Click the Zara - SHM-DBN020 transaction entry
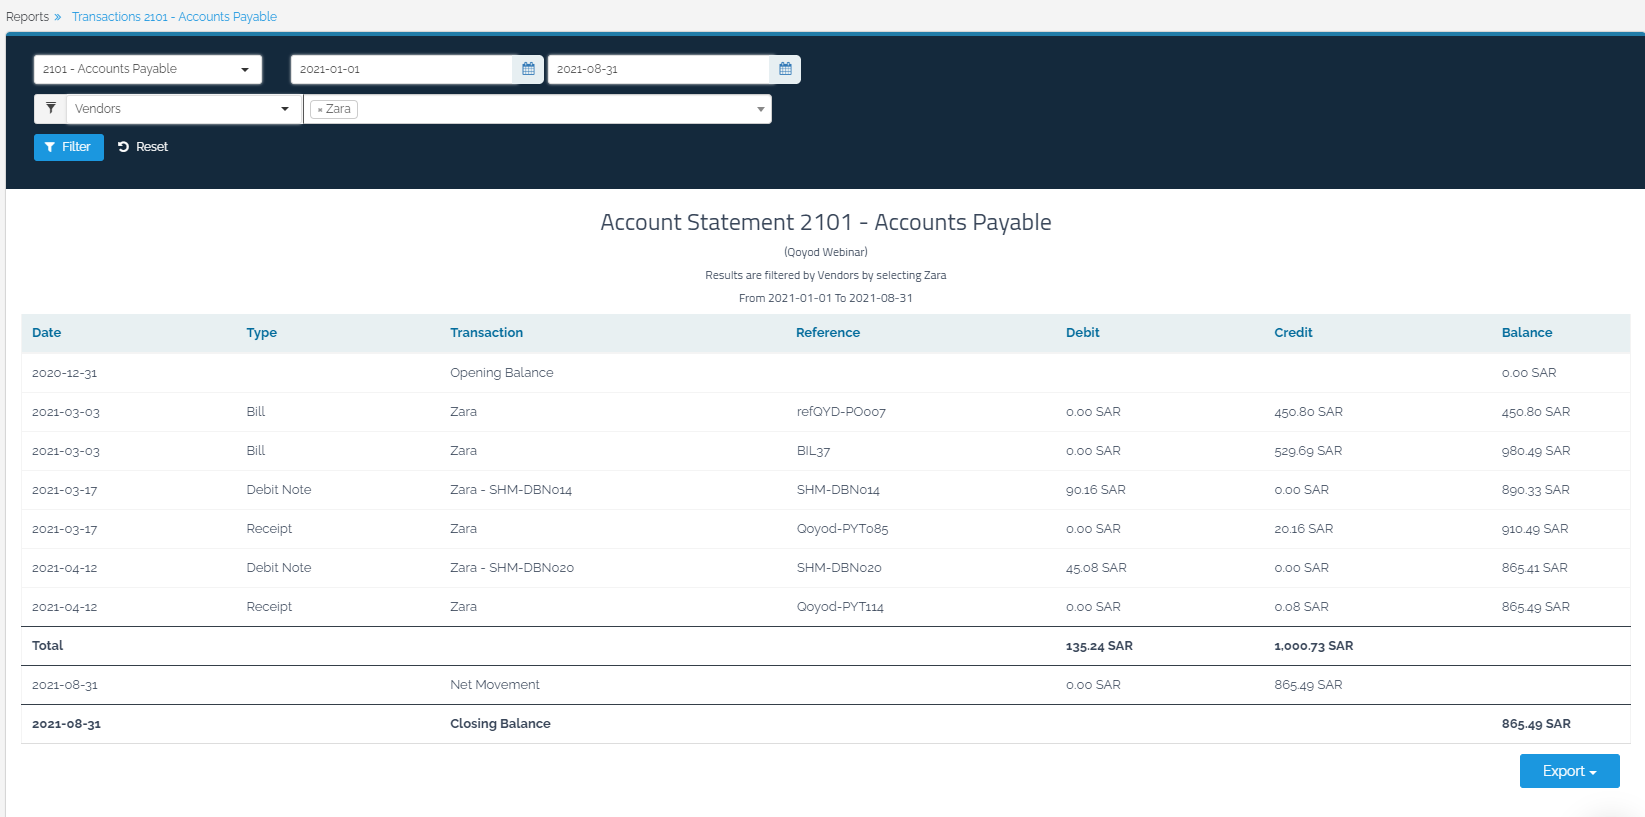 (511, 568)
